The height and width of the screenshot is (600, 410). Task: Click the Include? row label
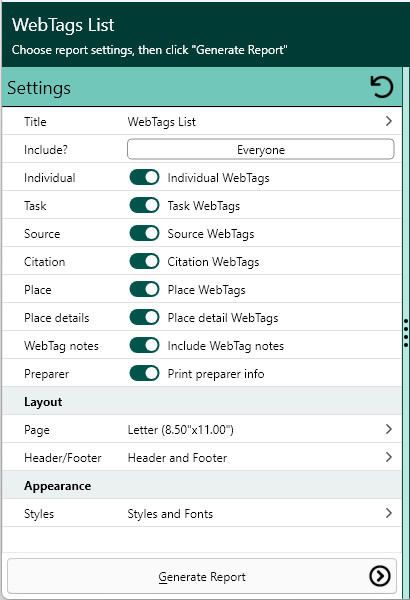[46, 150]
